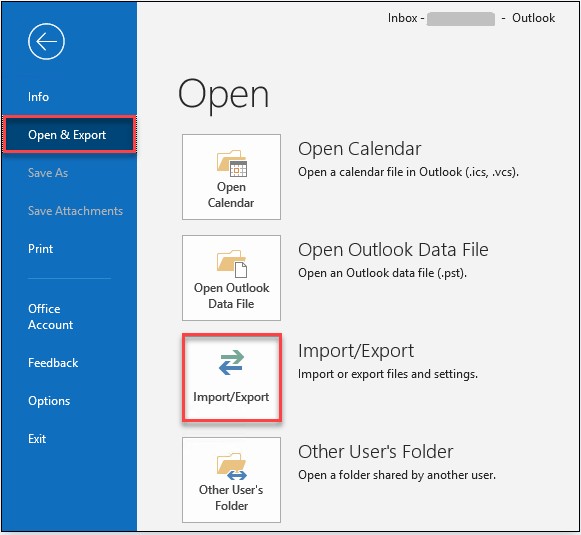
Task: Exit Outlook via sidebar Exit
Action: tap(37, 439)
